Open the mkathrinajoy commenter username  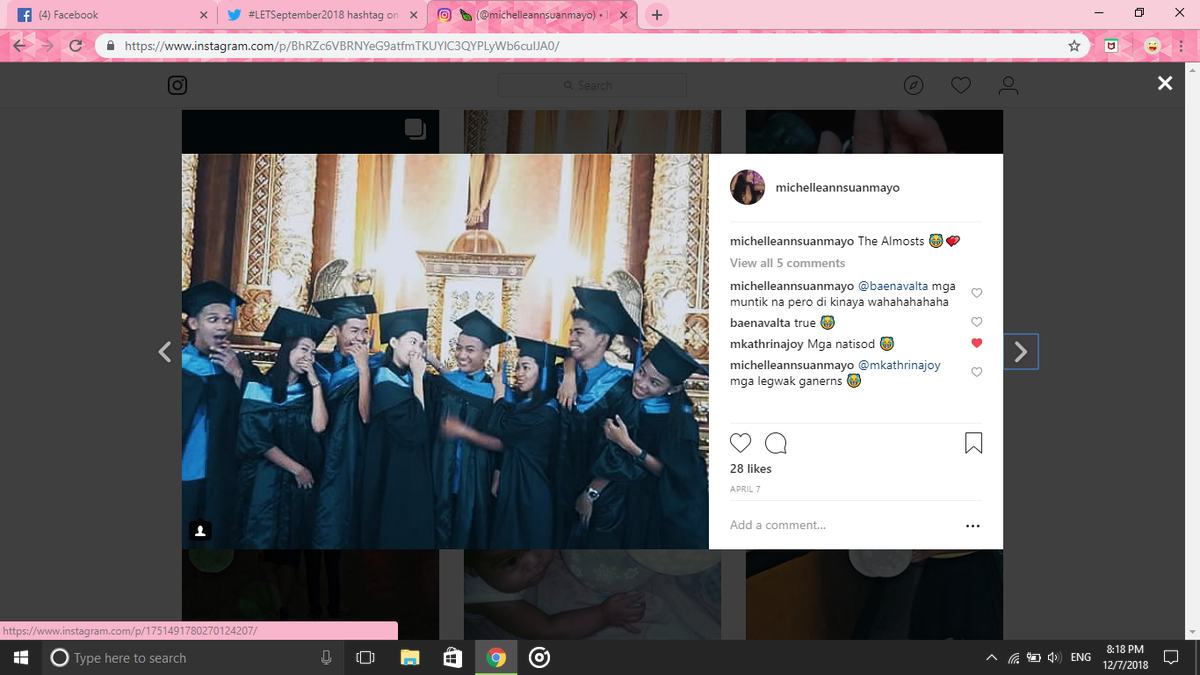click(x=766, y=344)
